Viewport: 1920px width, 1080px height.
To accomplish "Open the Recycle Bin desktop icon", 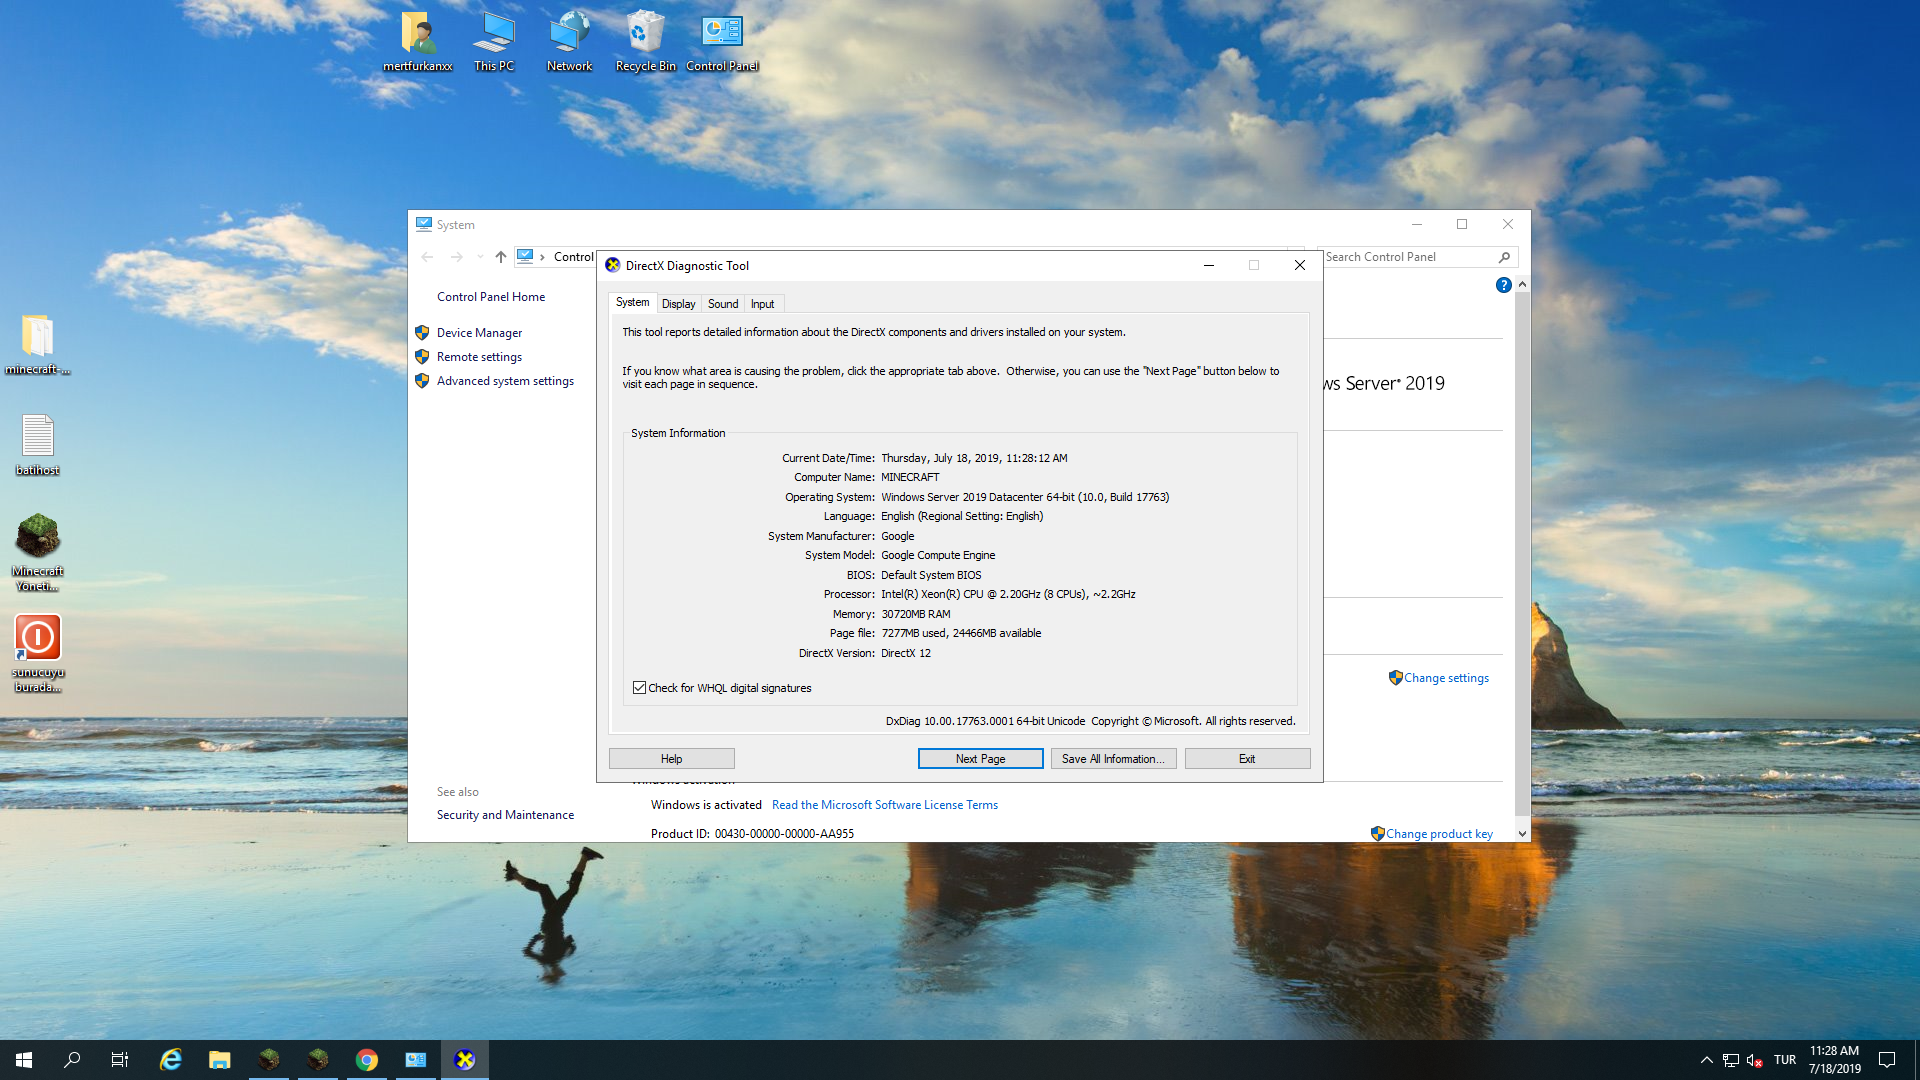I will point(645,41).
